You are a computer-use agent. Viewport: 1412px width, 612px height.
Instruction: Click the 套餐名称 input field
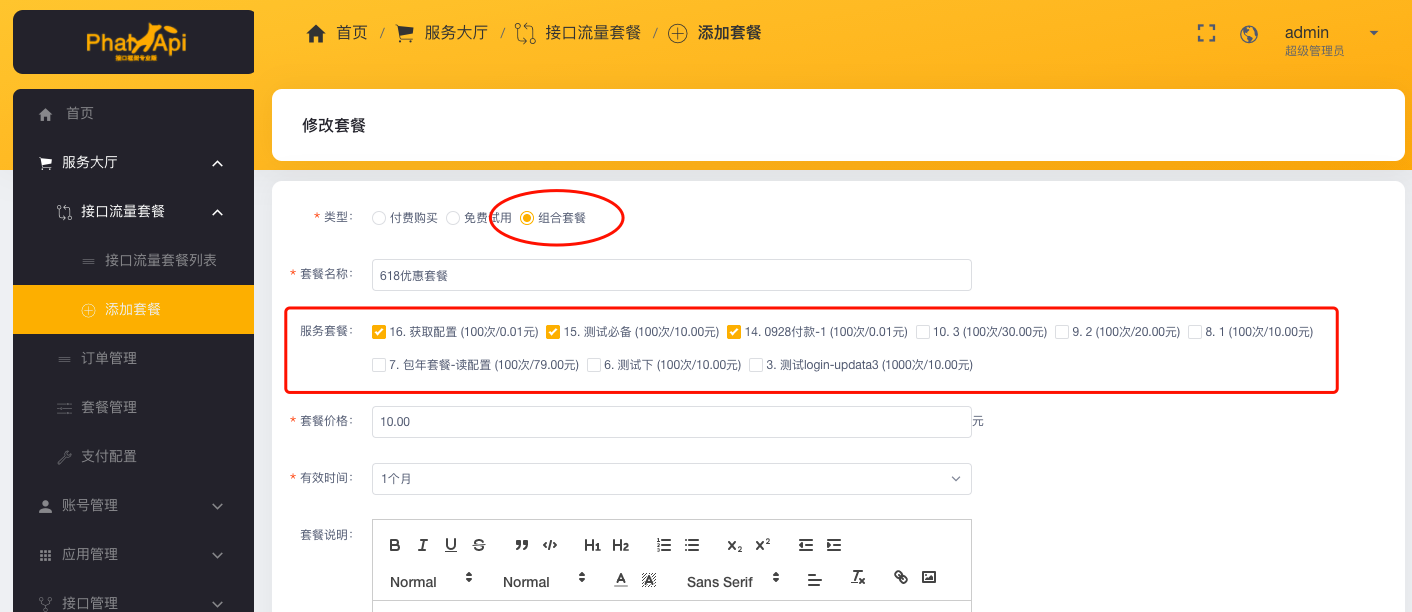(x=671, y=275)
